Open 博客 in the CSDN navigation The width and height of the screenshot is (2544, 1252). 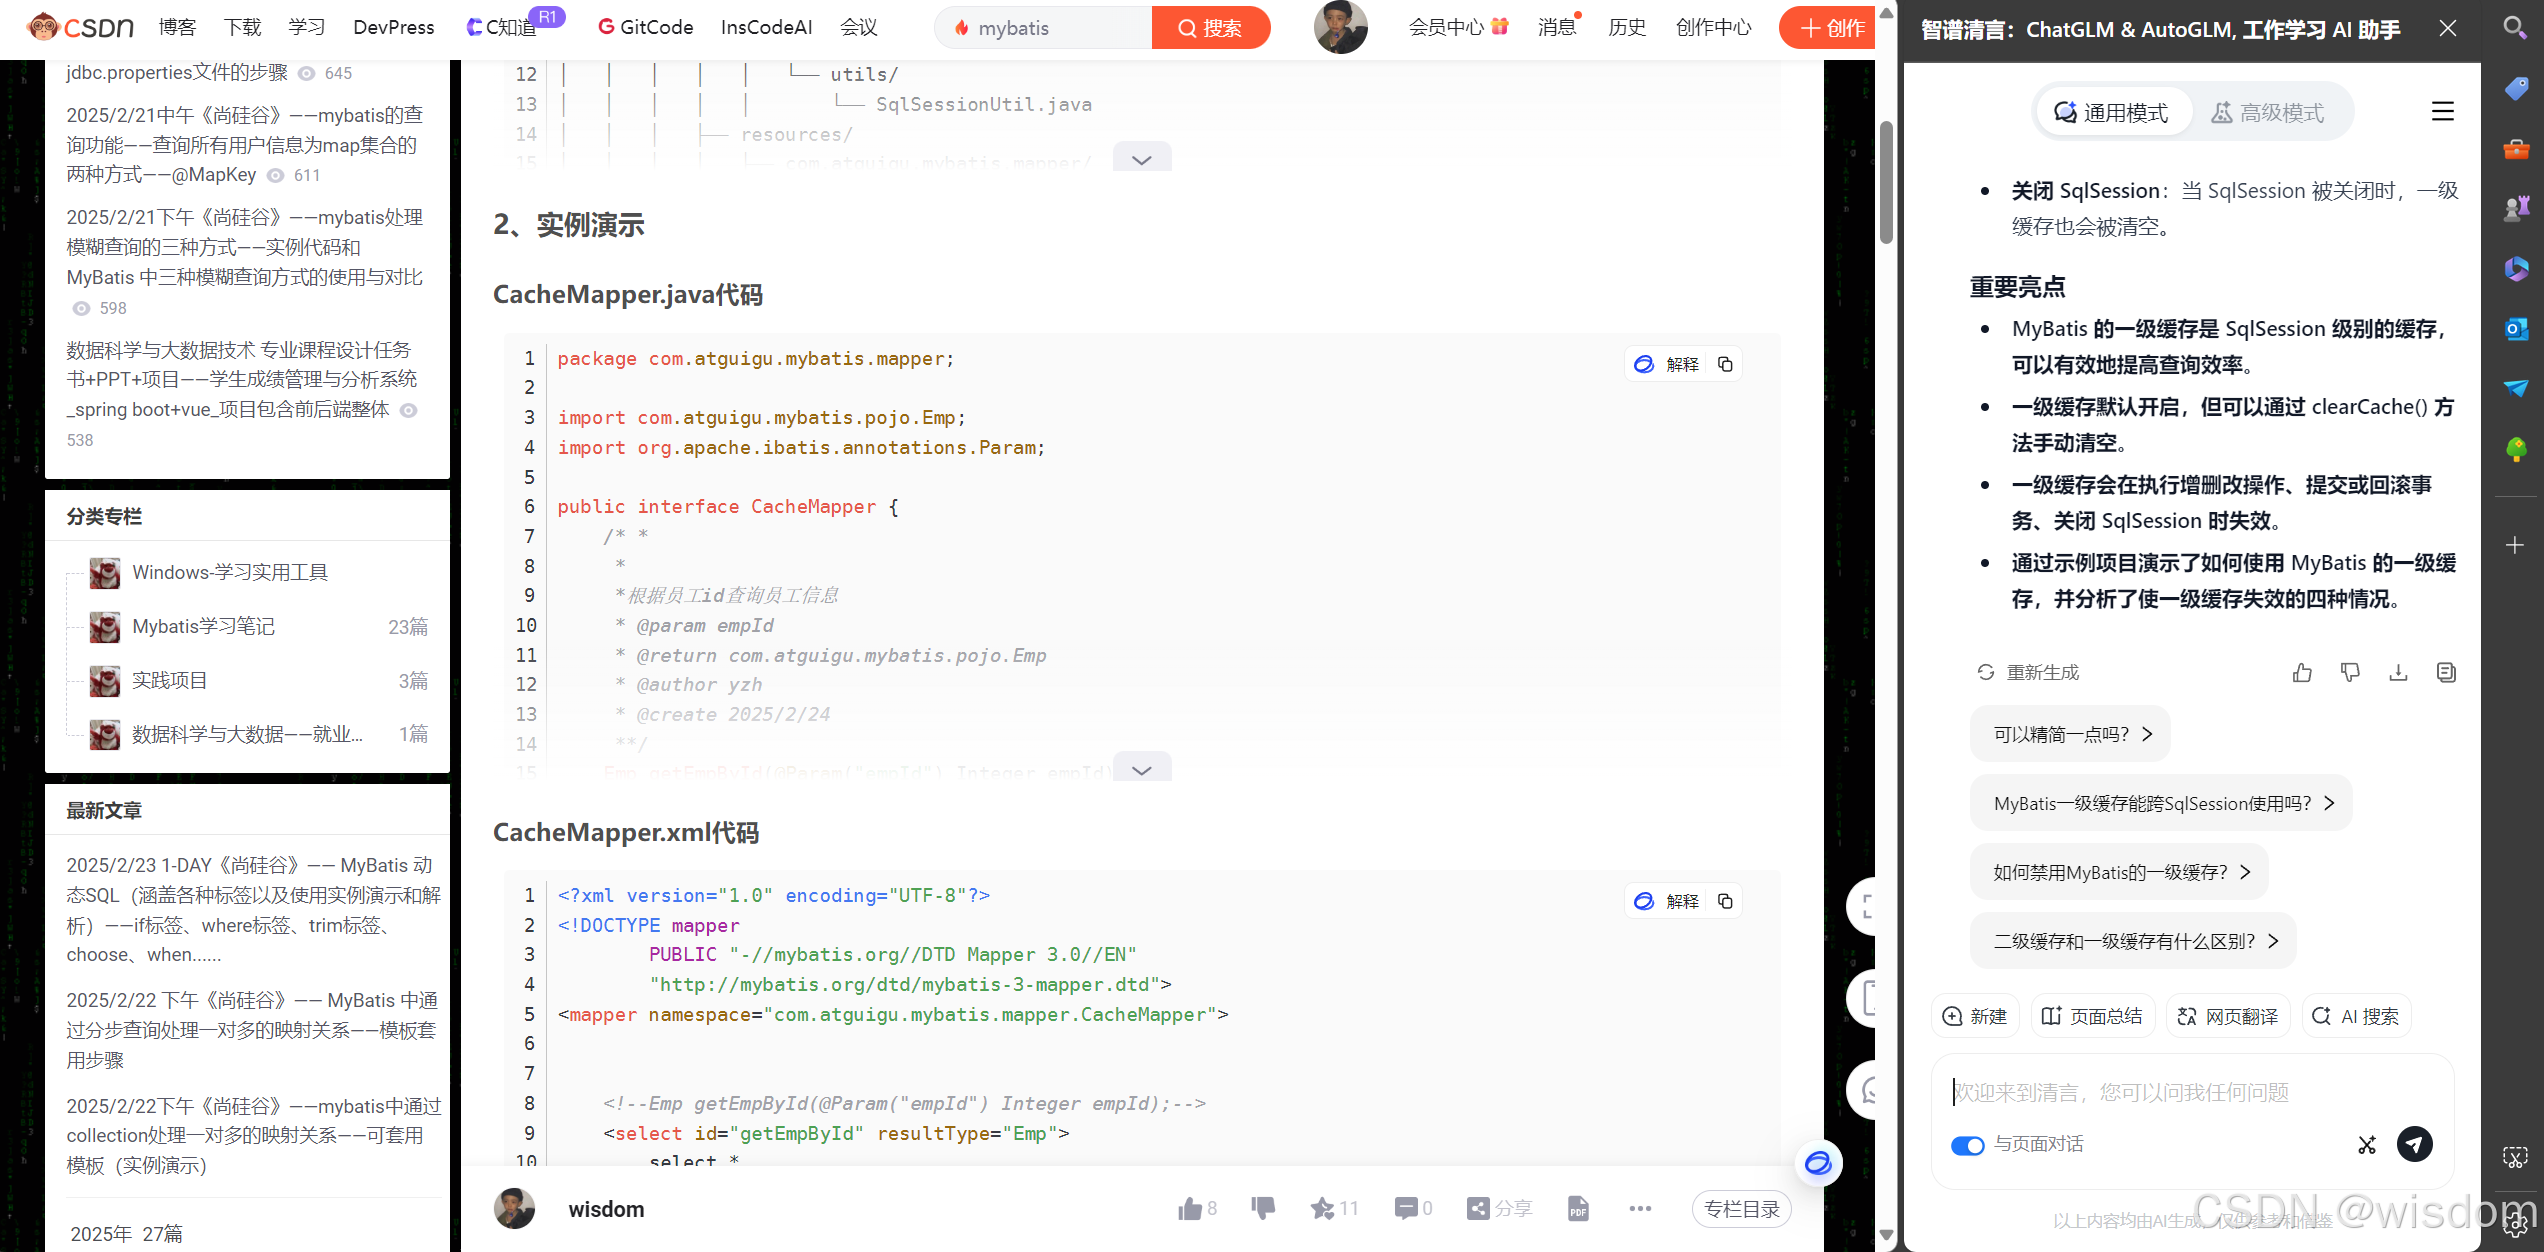(178, 28)
